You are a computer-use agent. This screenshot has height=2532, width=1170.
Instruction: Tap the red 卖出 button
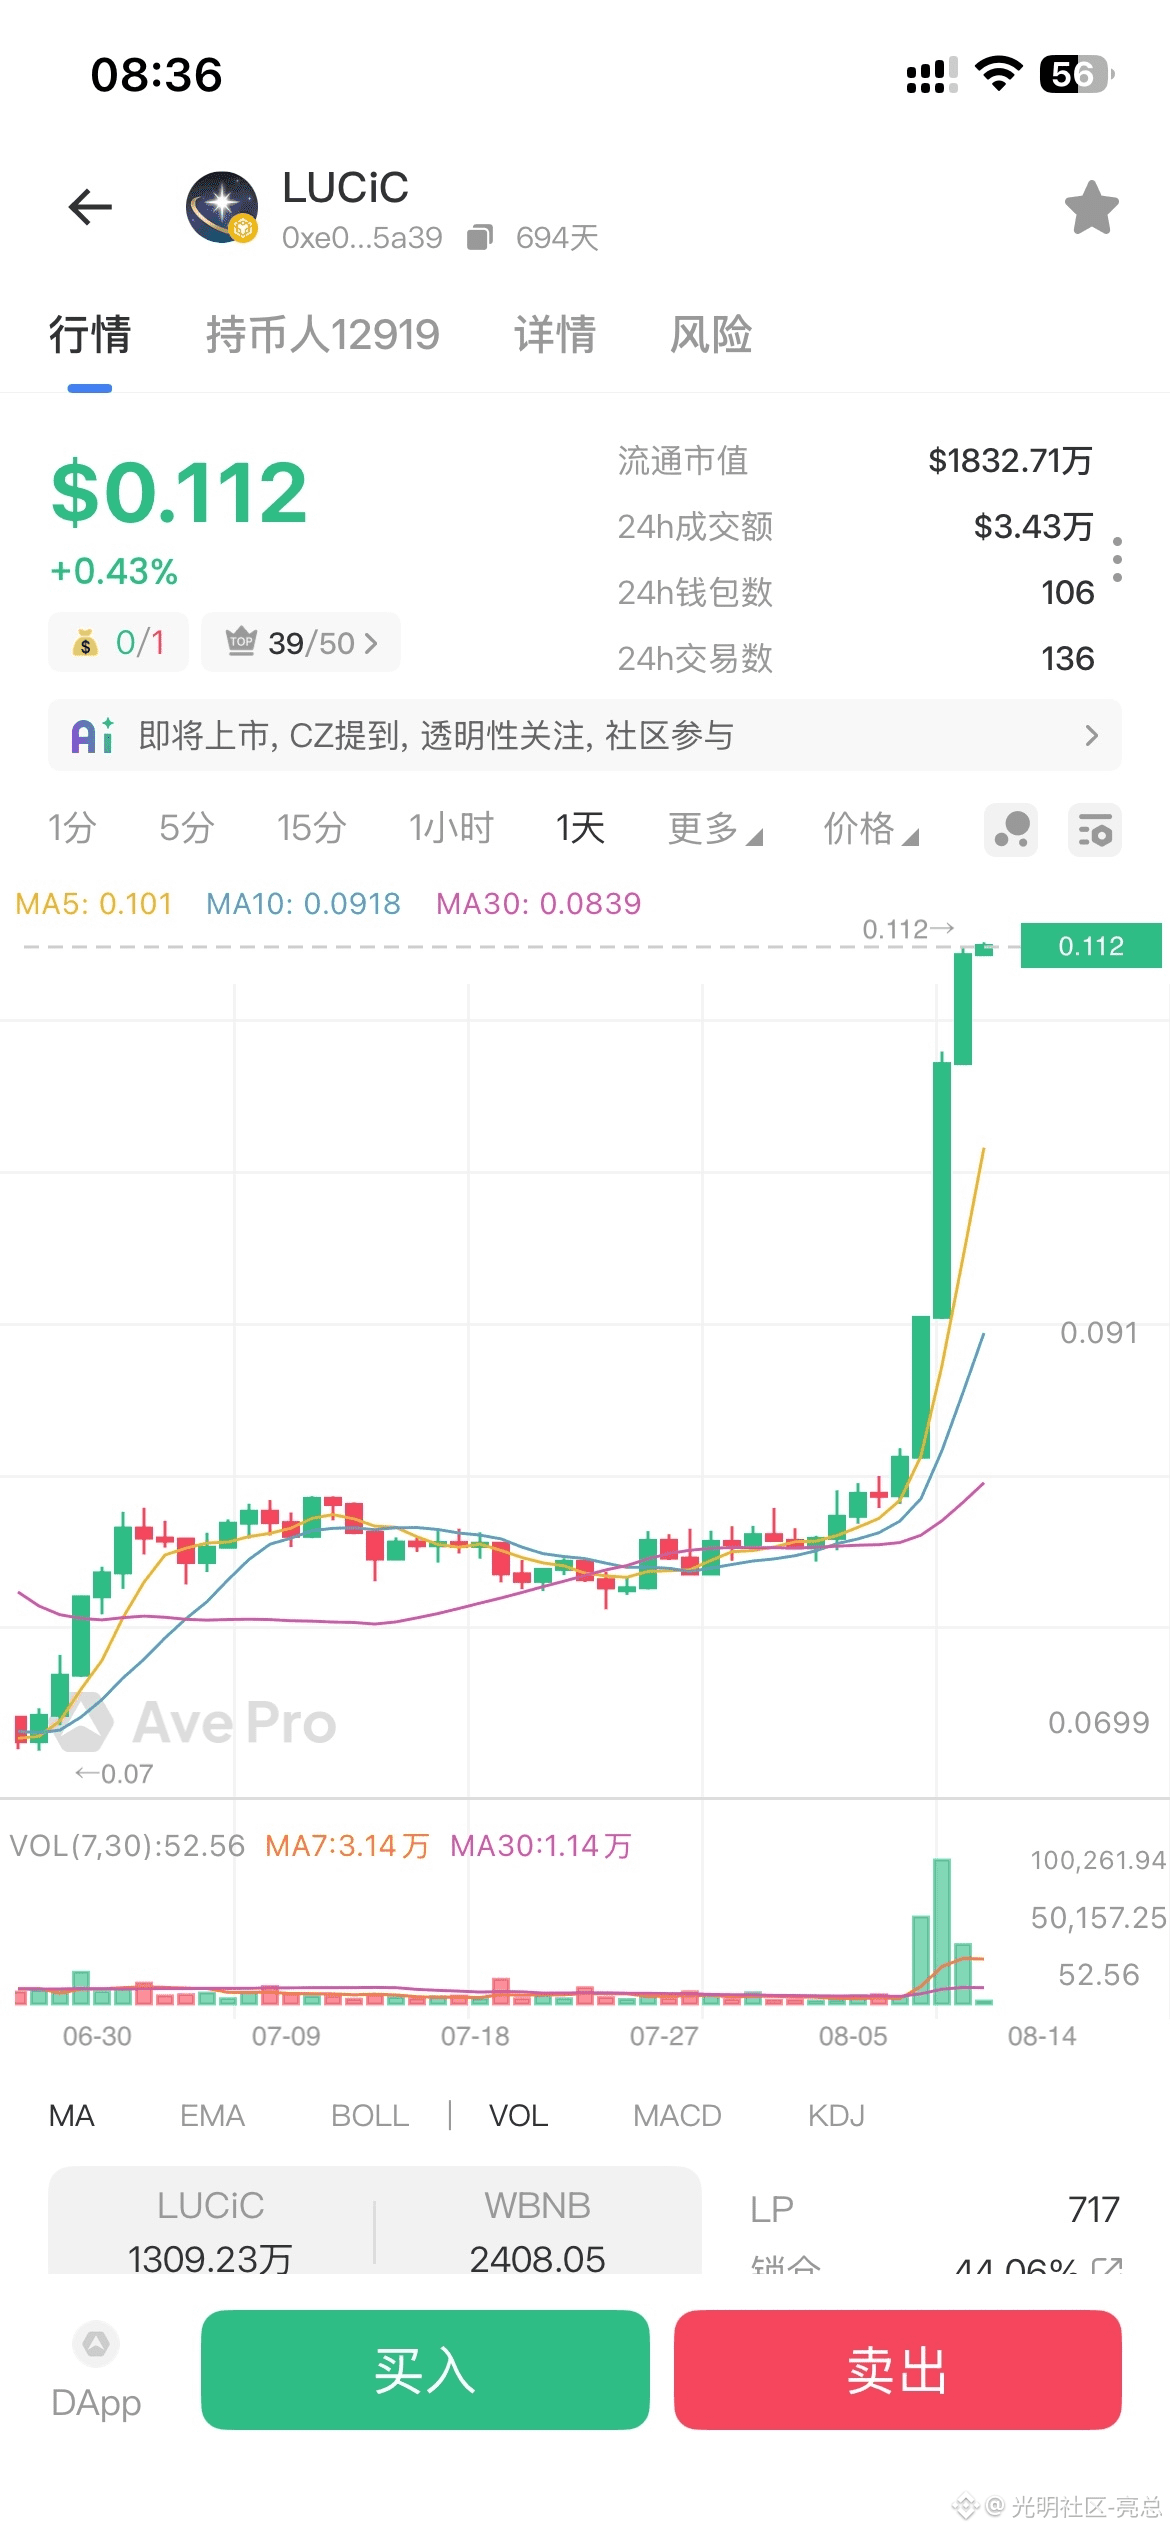898,2370
